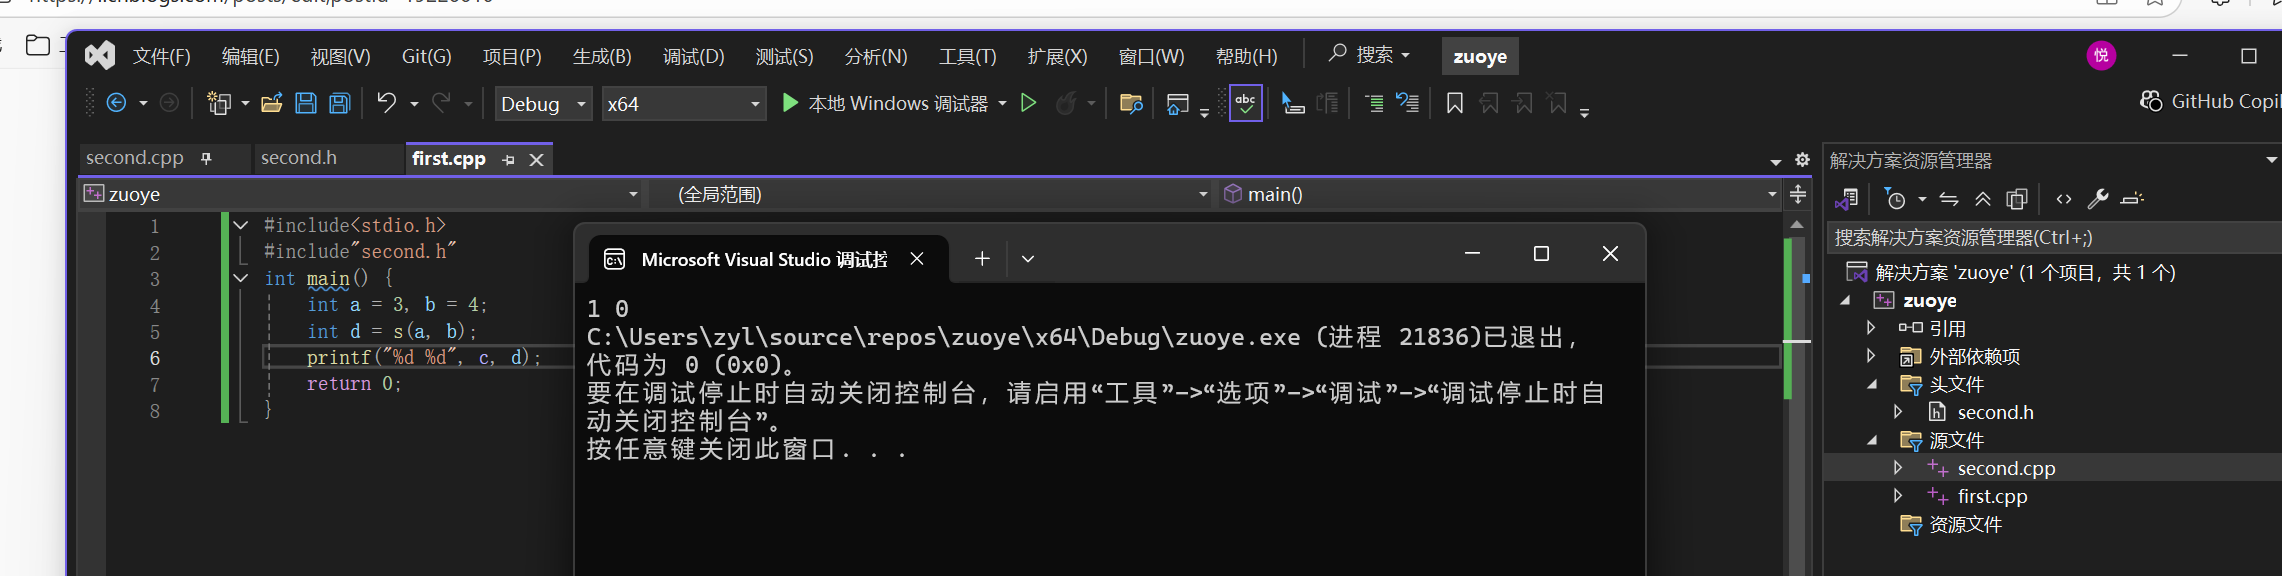Image resolution: width=2282 pixels, height=576 pixels.
Task: Open the 文件(F) menu
Action: 162,56
